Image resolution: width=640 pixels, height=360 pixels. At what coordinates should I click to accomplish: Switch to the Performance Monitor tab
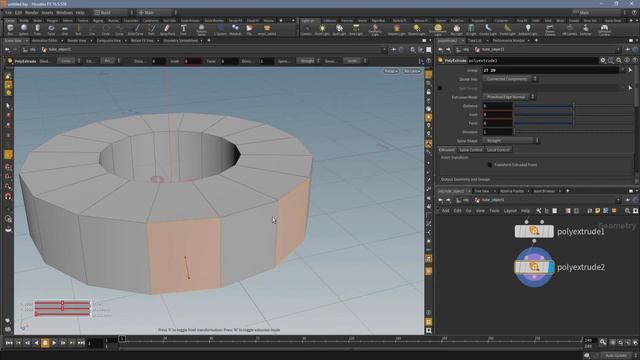(x=509, y=41)
